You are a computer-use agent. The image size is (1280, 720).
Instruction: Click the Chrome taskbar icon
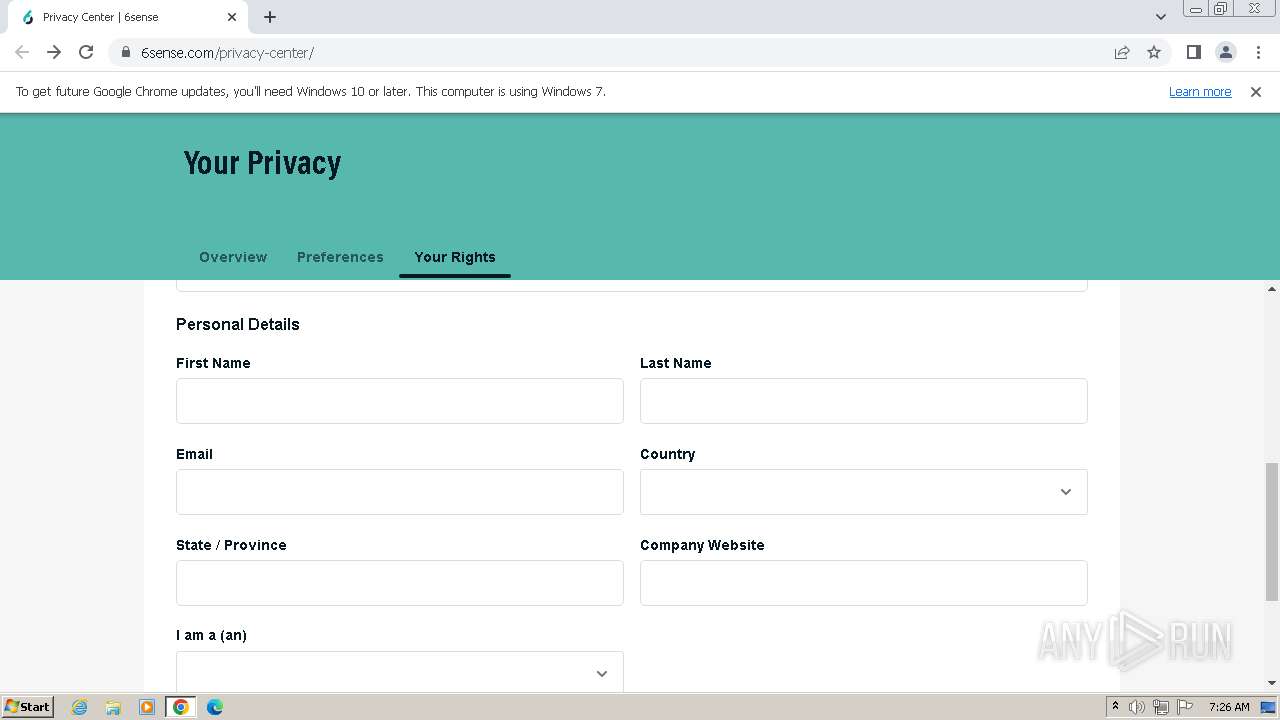(181, 707)
